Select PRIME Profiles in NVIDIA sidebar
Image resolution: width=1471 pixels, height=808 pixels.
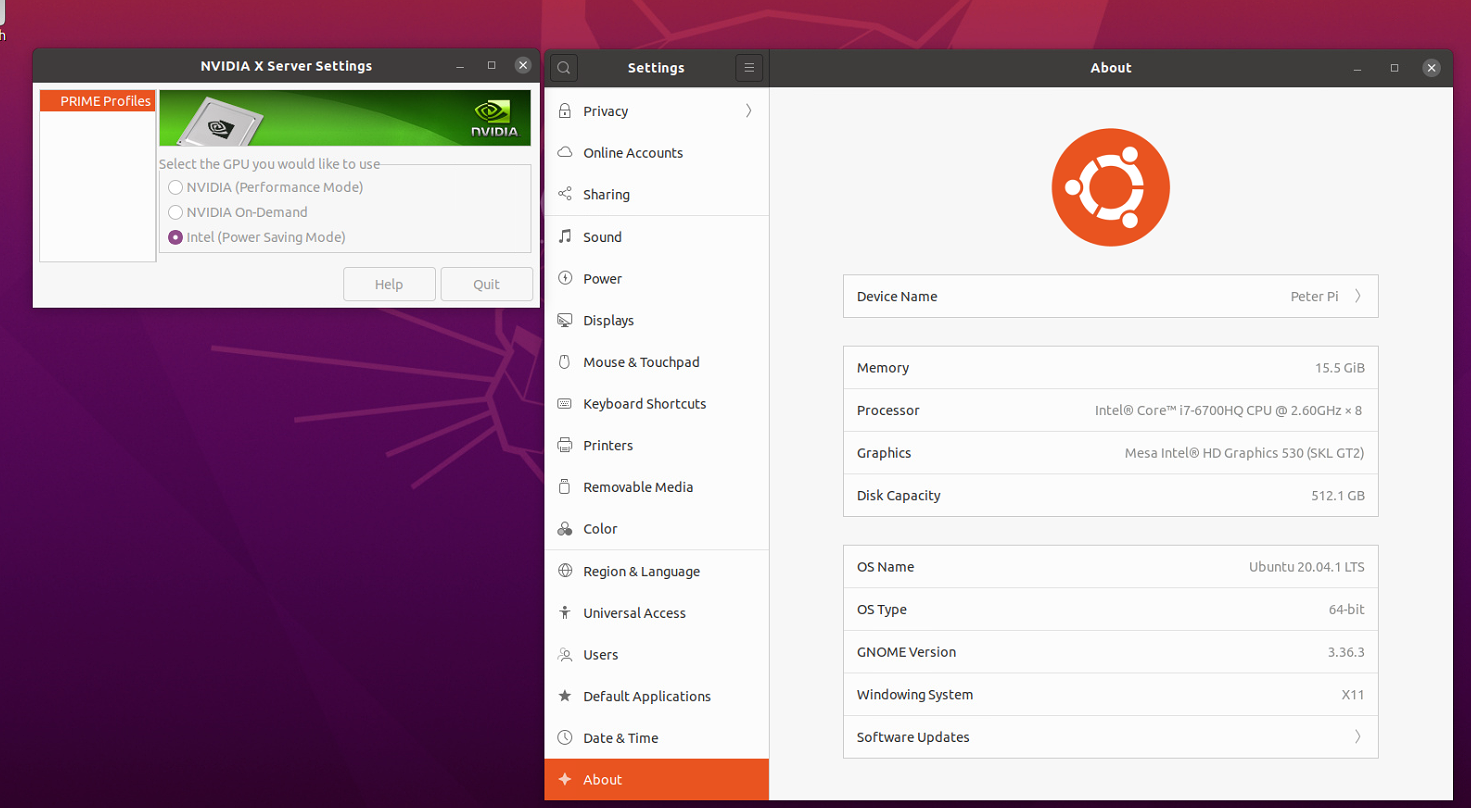point(98,101)
